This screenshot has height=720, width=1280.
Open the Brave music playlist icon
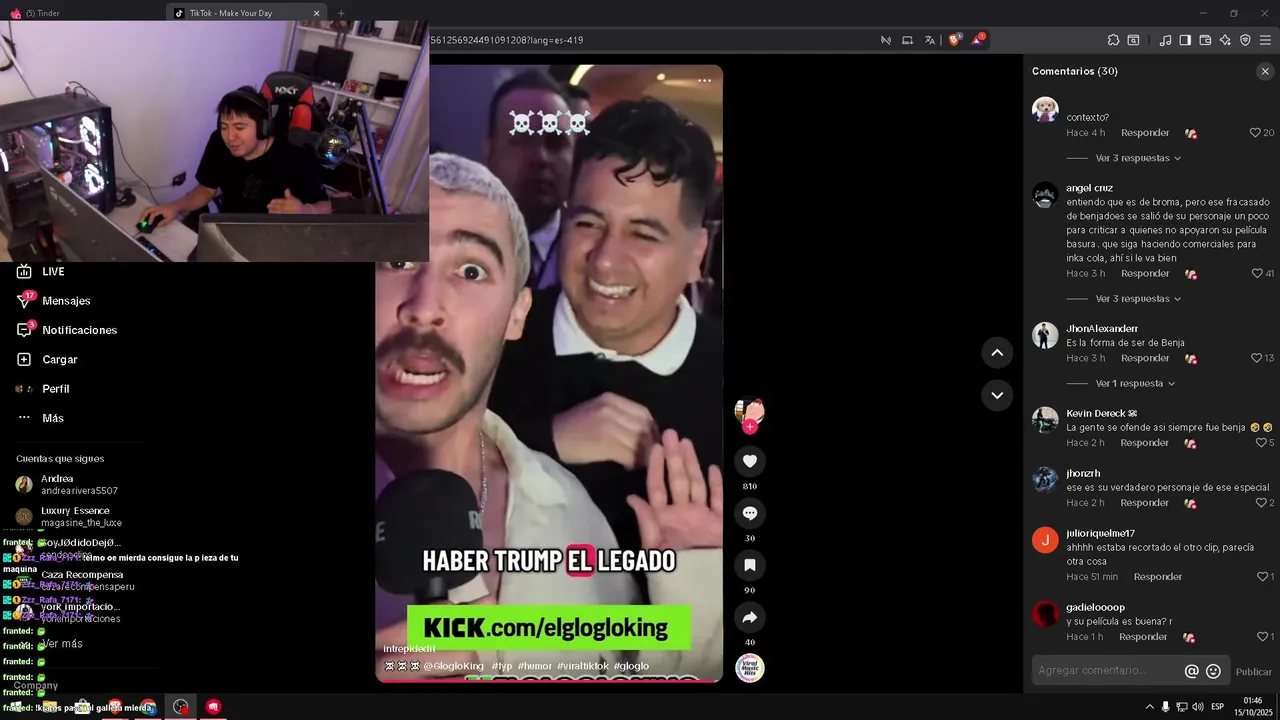(x=1165, y=40)
